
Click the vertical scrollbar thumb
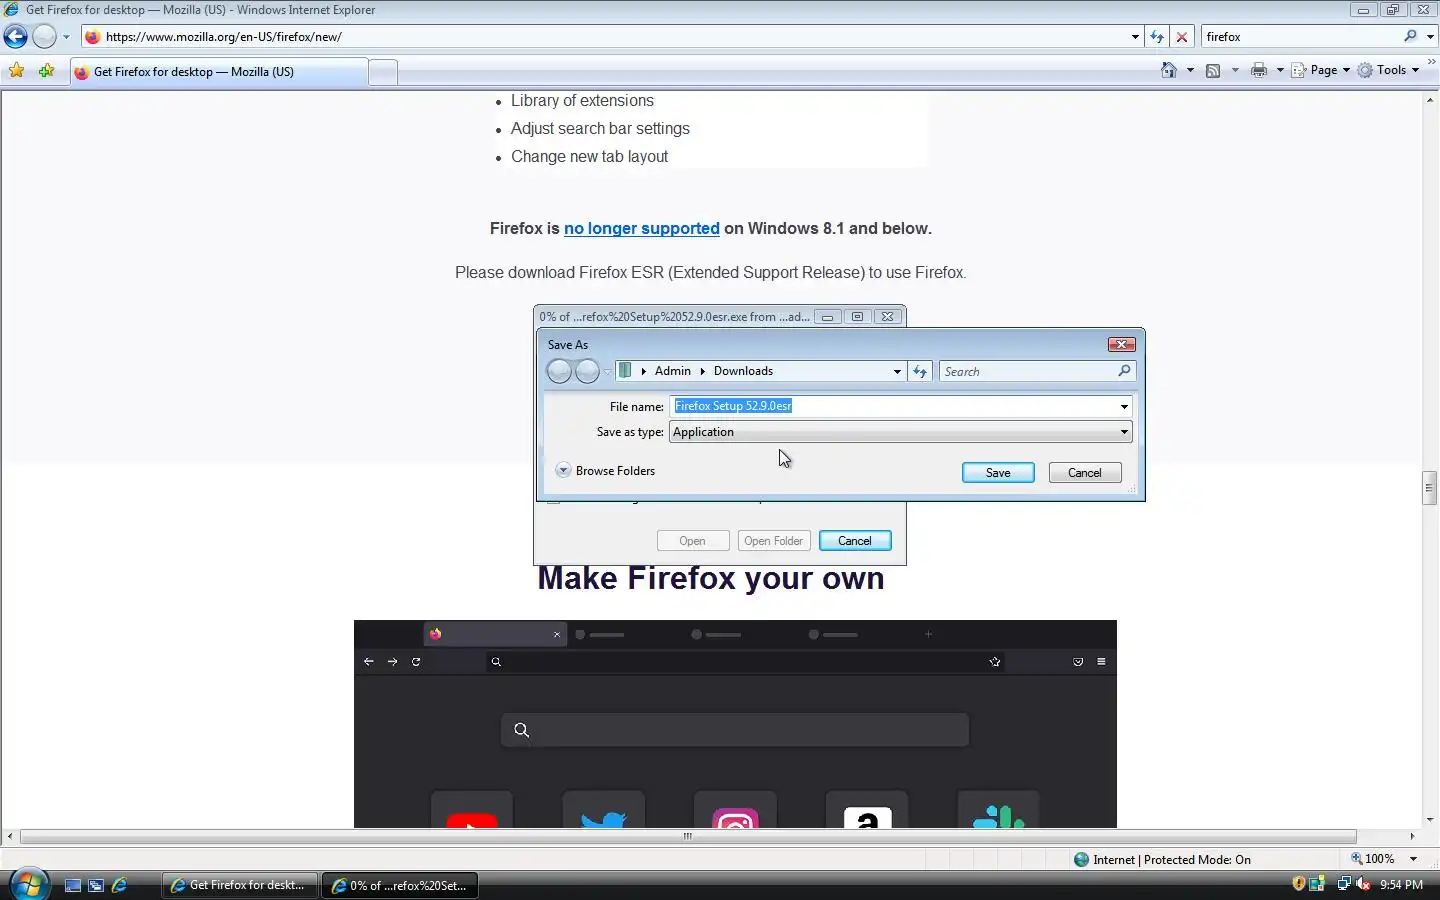point(1430,488)
